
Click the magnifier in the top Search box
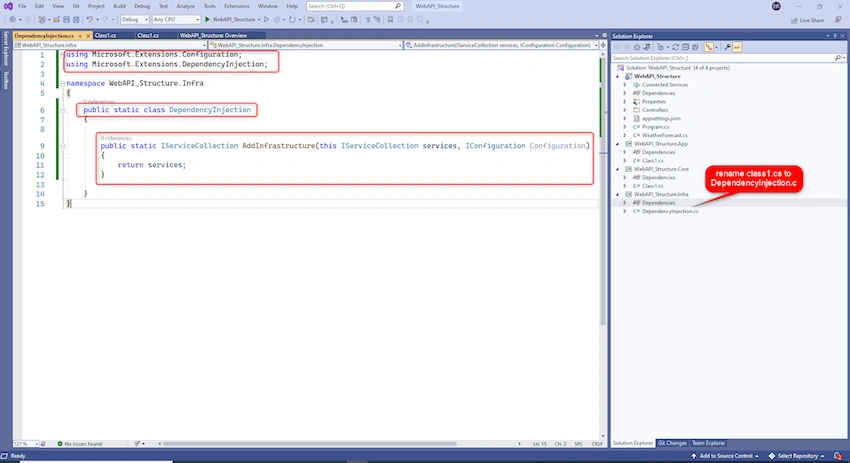[x=398, y=6]
